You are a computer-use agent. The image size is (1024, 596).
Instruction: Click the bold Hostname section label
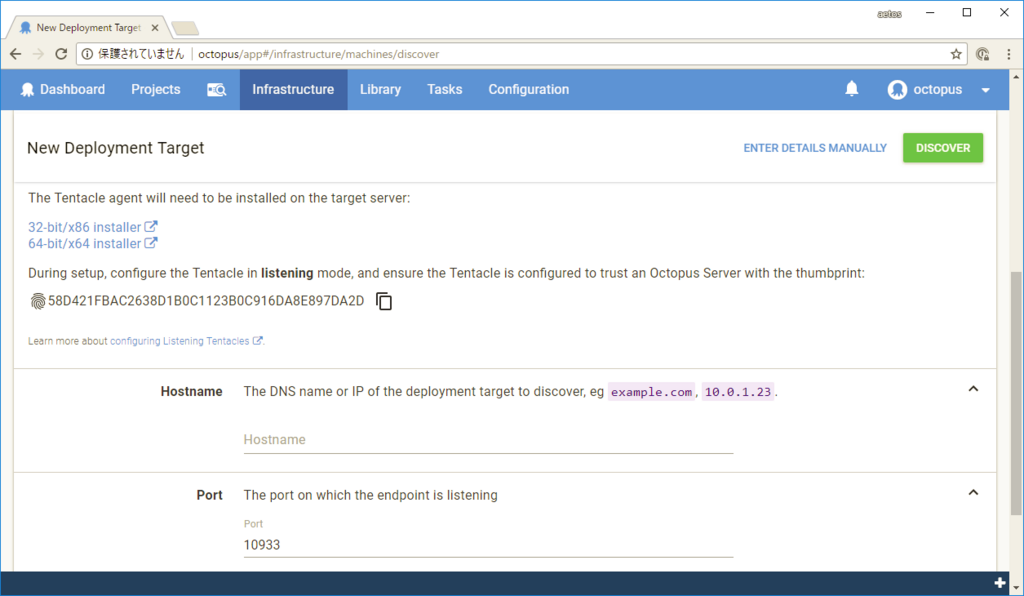click(x=191, y=391)
